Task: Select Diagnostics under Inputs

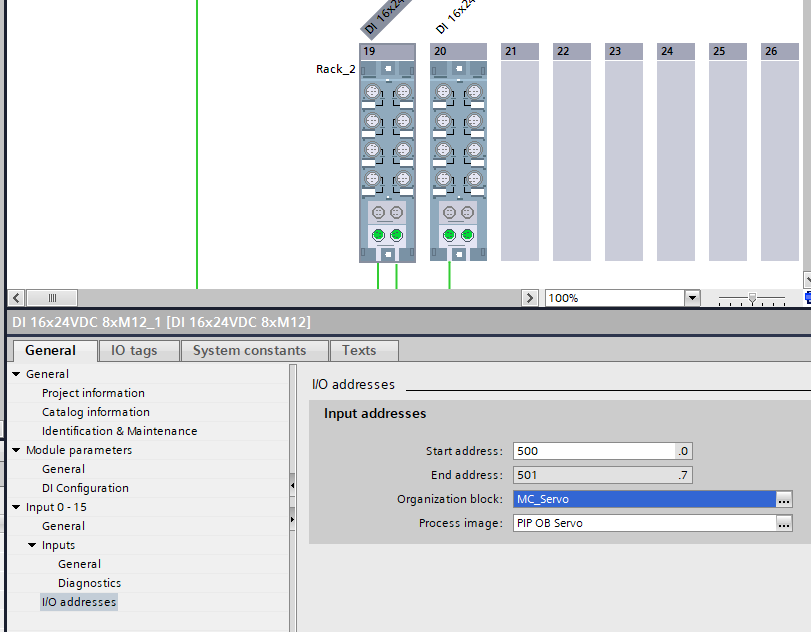Action: tap(89, 583)
